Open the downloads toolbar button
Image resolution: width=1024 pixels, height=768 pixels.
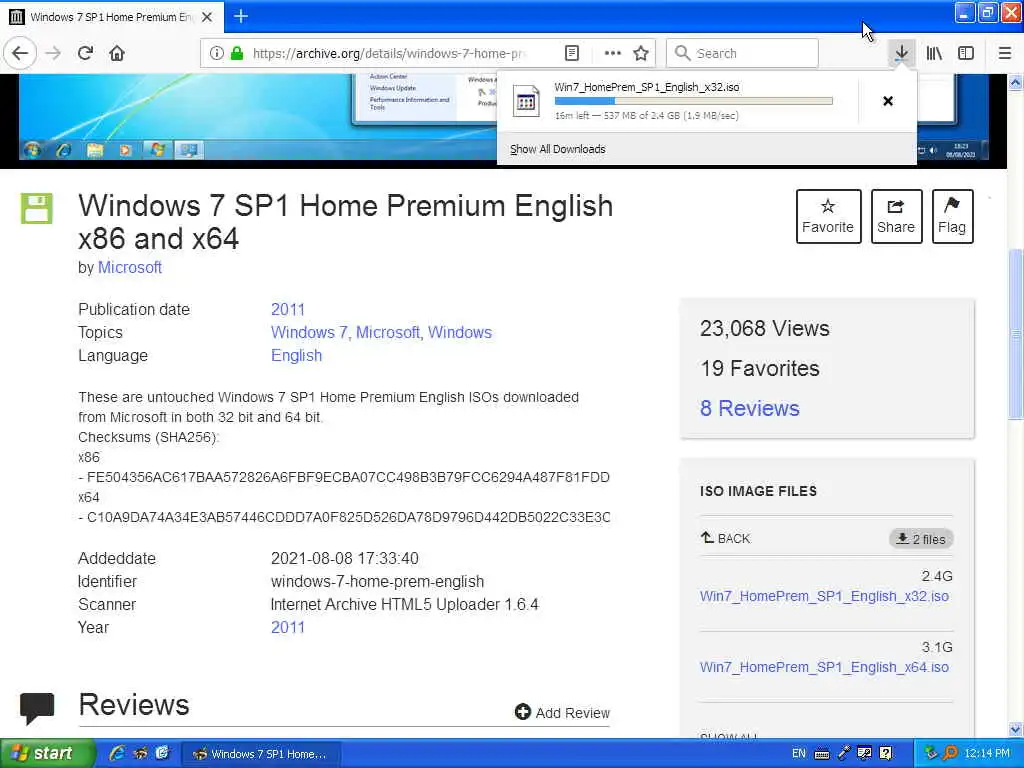(x=901, y=53)
